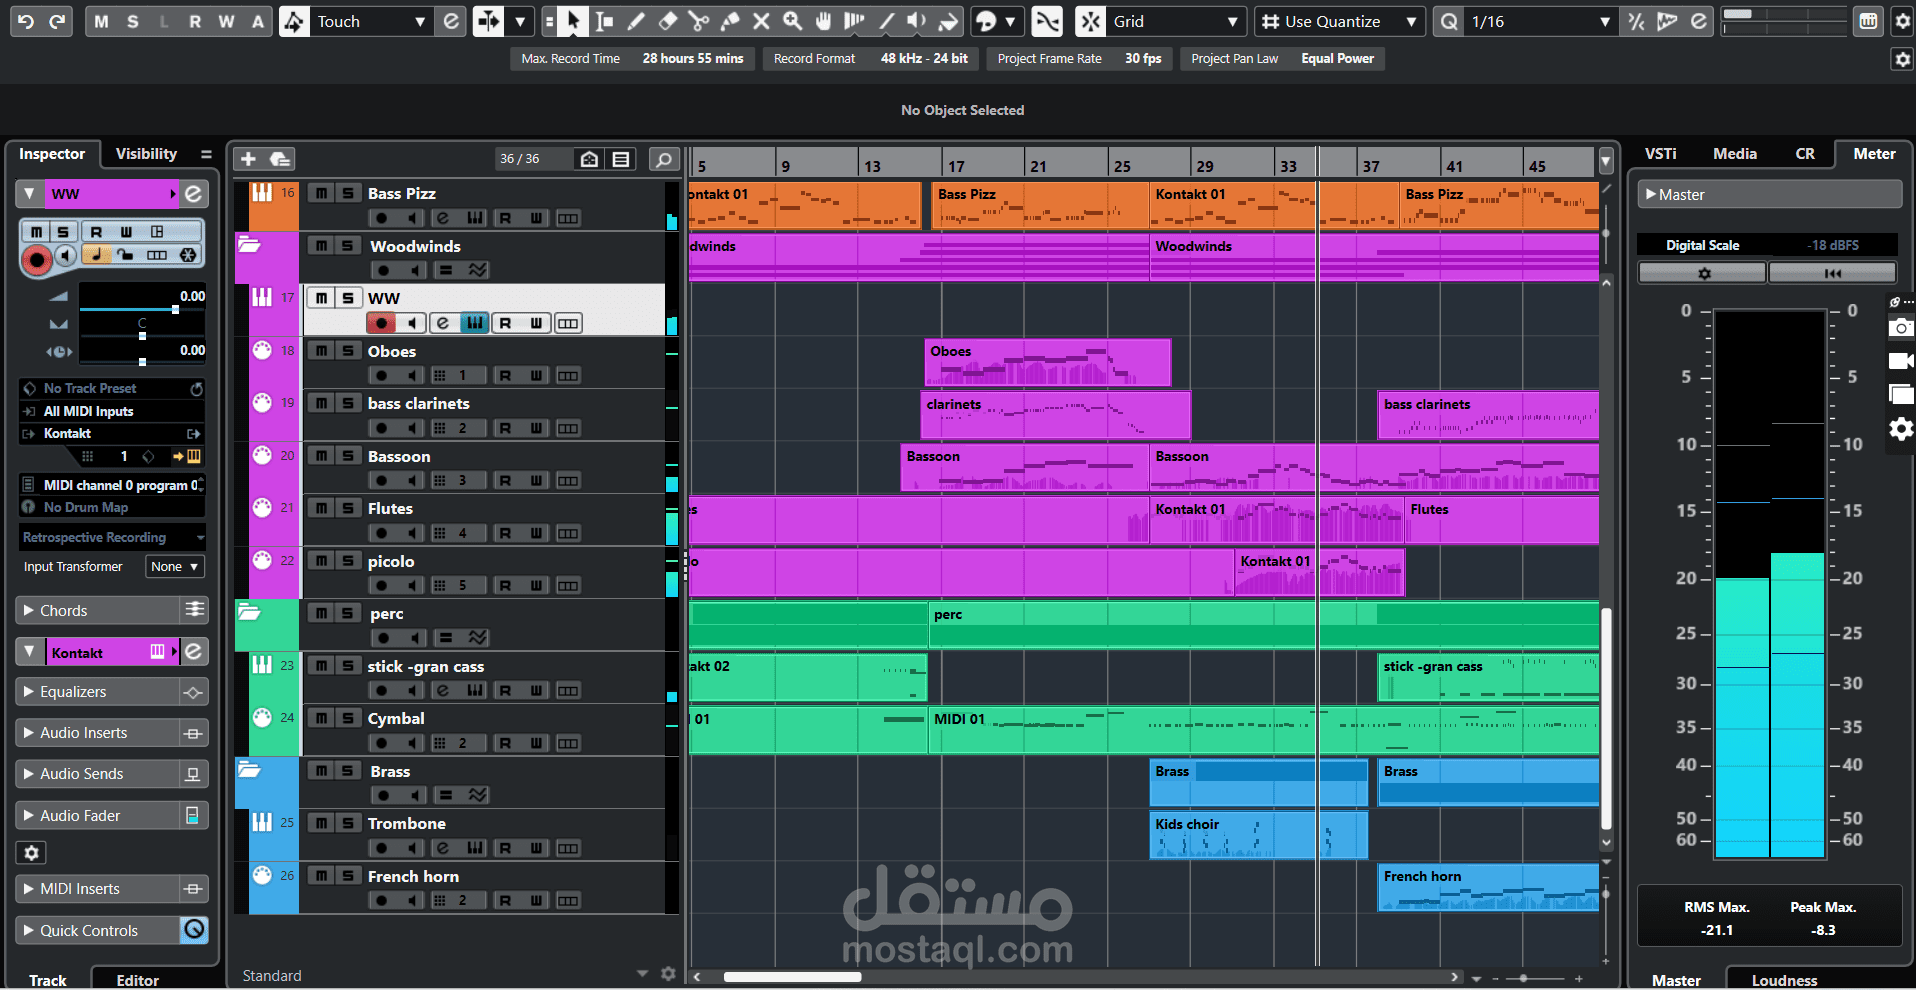Select the Split scissors tool
The height and width of the screenshot is (990, 1916).
[x=699, y=21]
